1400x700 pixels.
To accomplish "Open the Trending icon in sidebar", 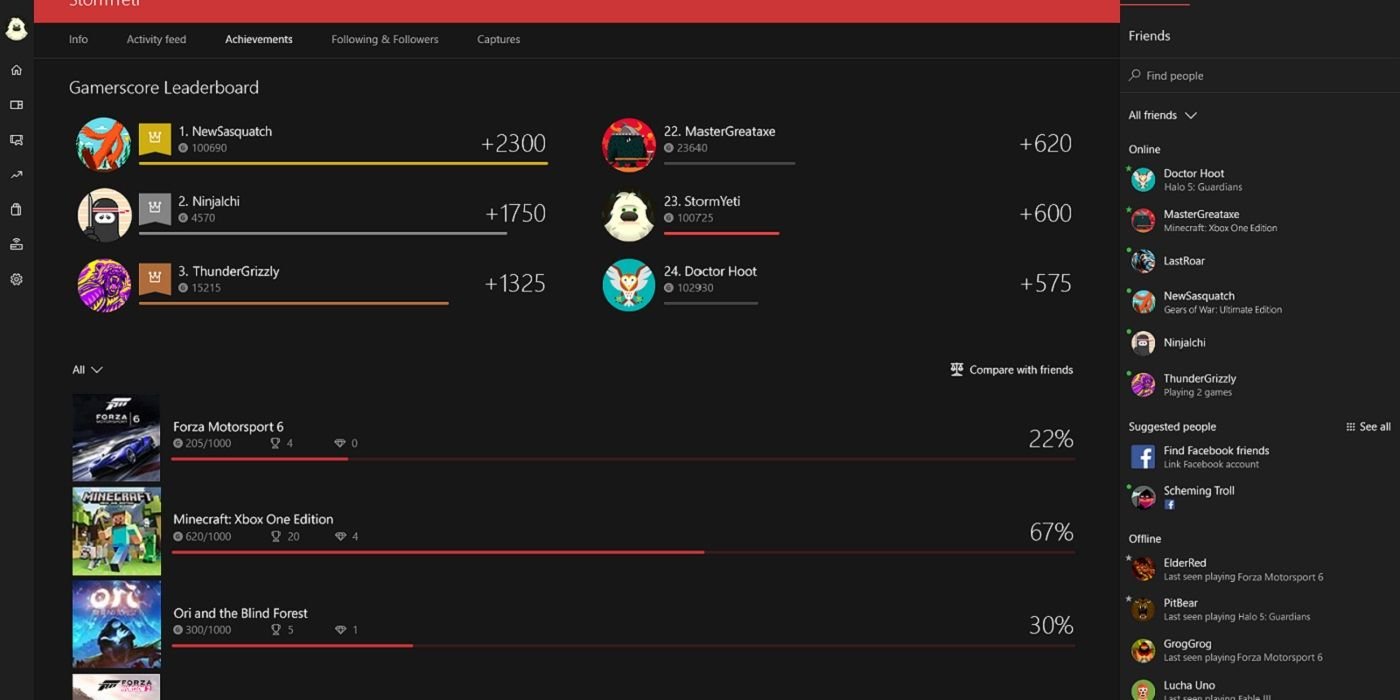I will 16,175.
